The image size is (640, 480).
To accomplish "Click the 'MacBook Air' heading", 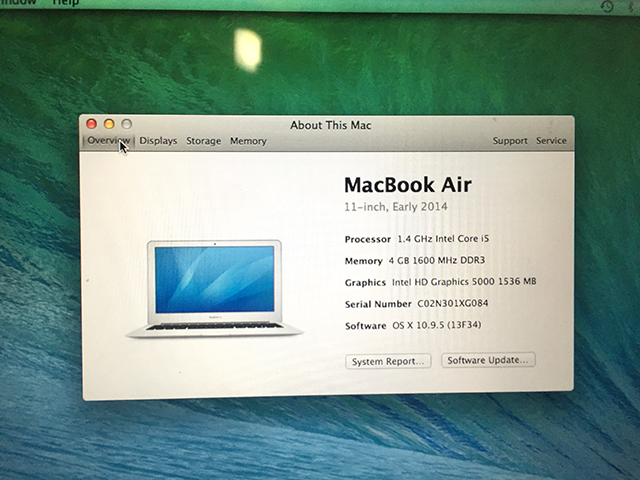I will (x=408, y=185).
